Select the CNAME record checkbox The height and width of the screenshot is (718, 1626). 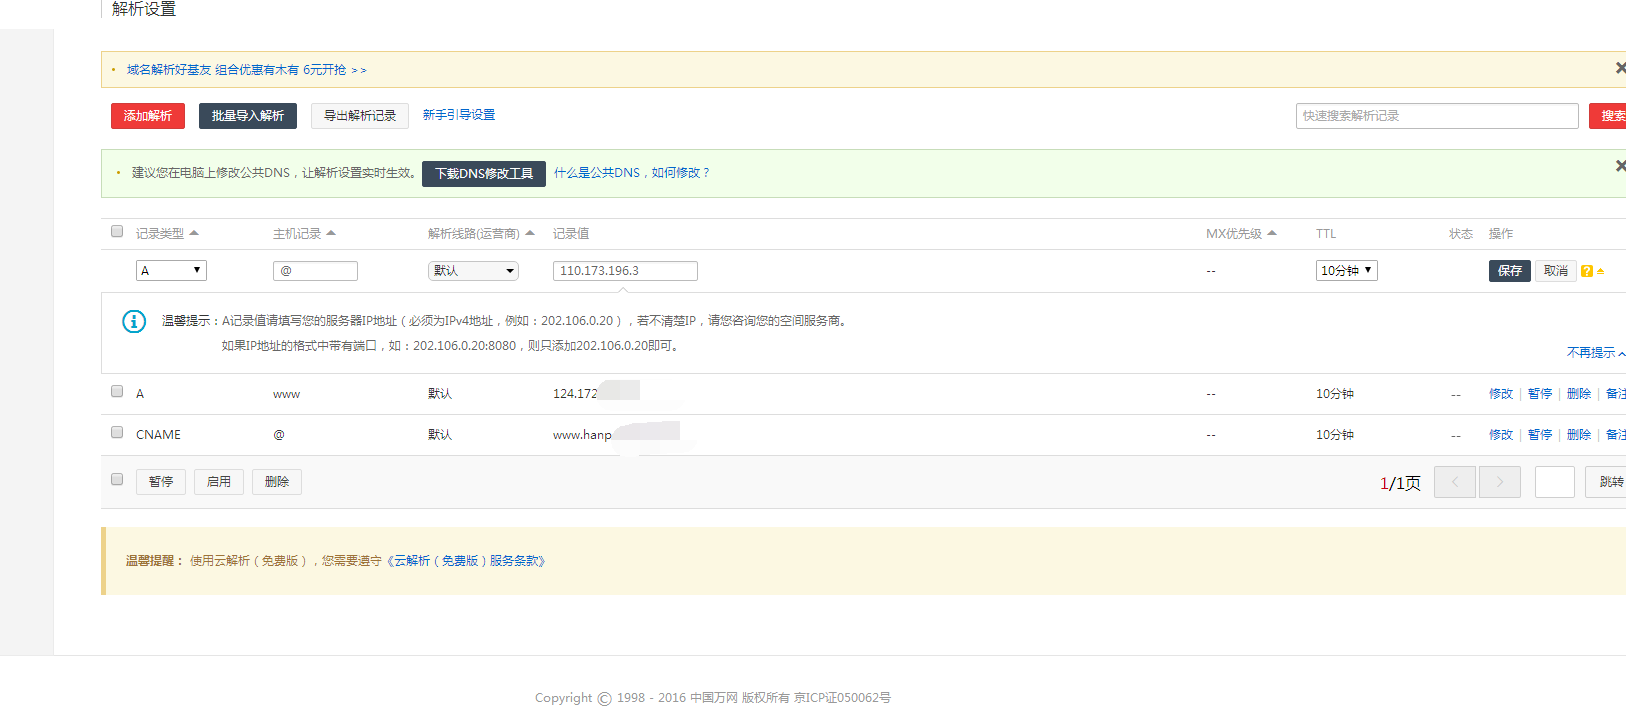tap(117, 433)
